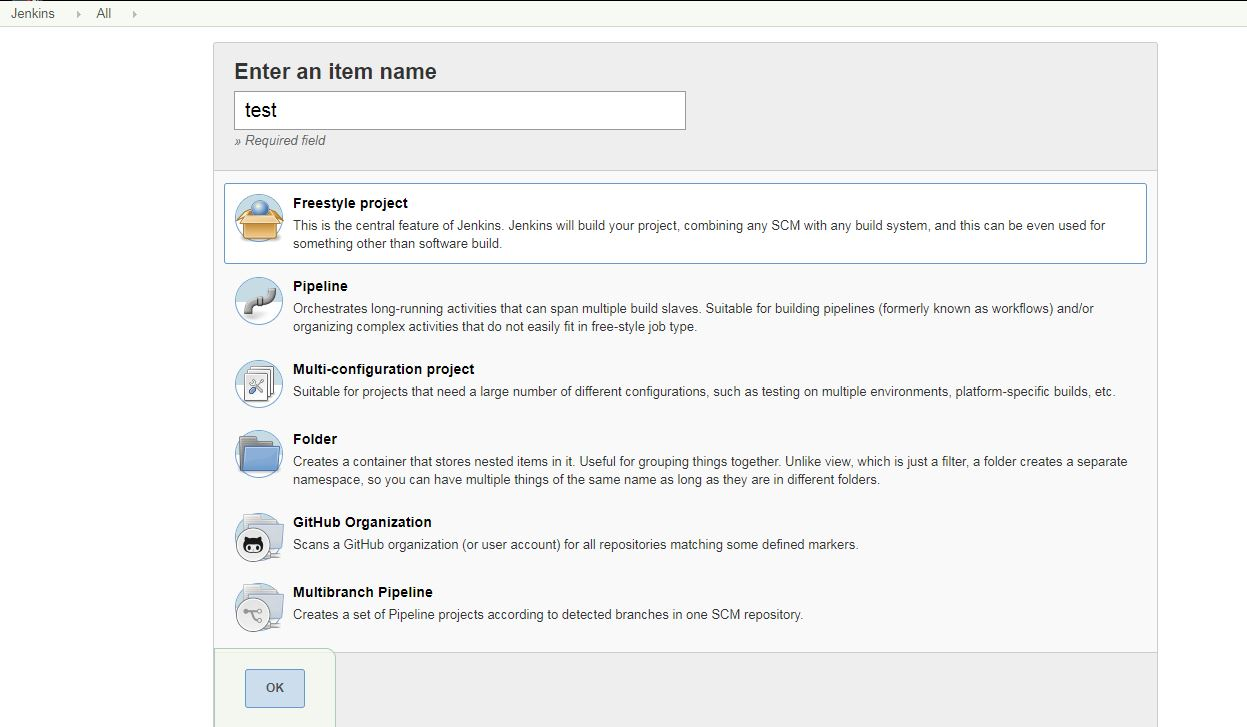Viewport: 1247px width, 727px height.
Task: Select the Freestyle project box icon
Action: coord(259,218)
